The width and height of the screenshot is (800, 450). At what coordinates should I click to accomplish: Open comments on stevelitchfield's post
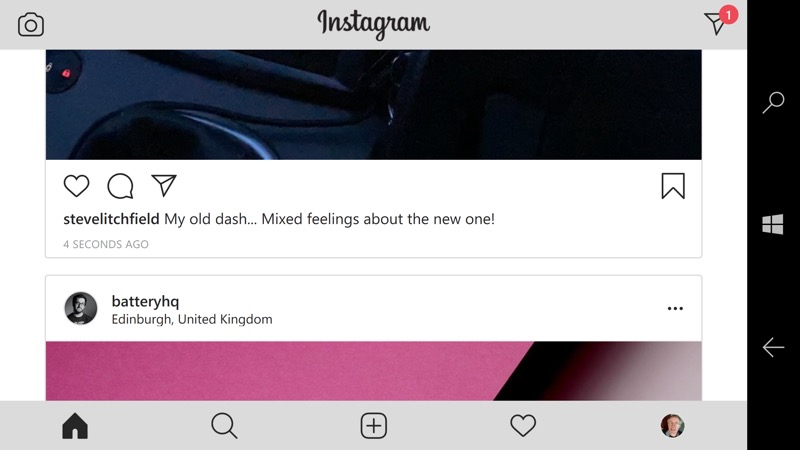(120, 186)
